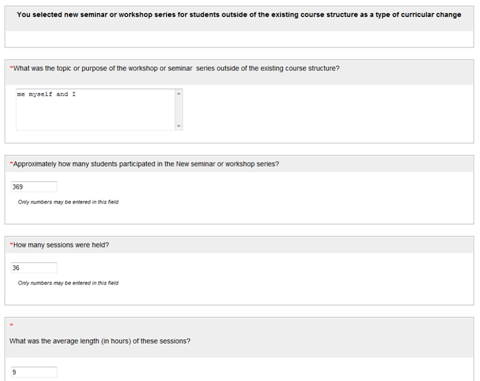Image resolution: width=480 pixels, height=381 pixels.
Task: Click the 'How many sessions were held?' label
Action: pyautogui.click(x=61, y=245)
